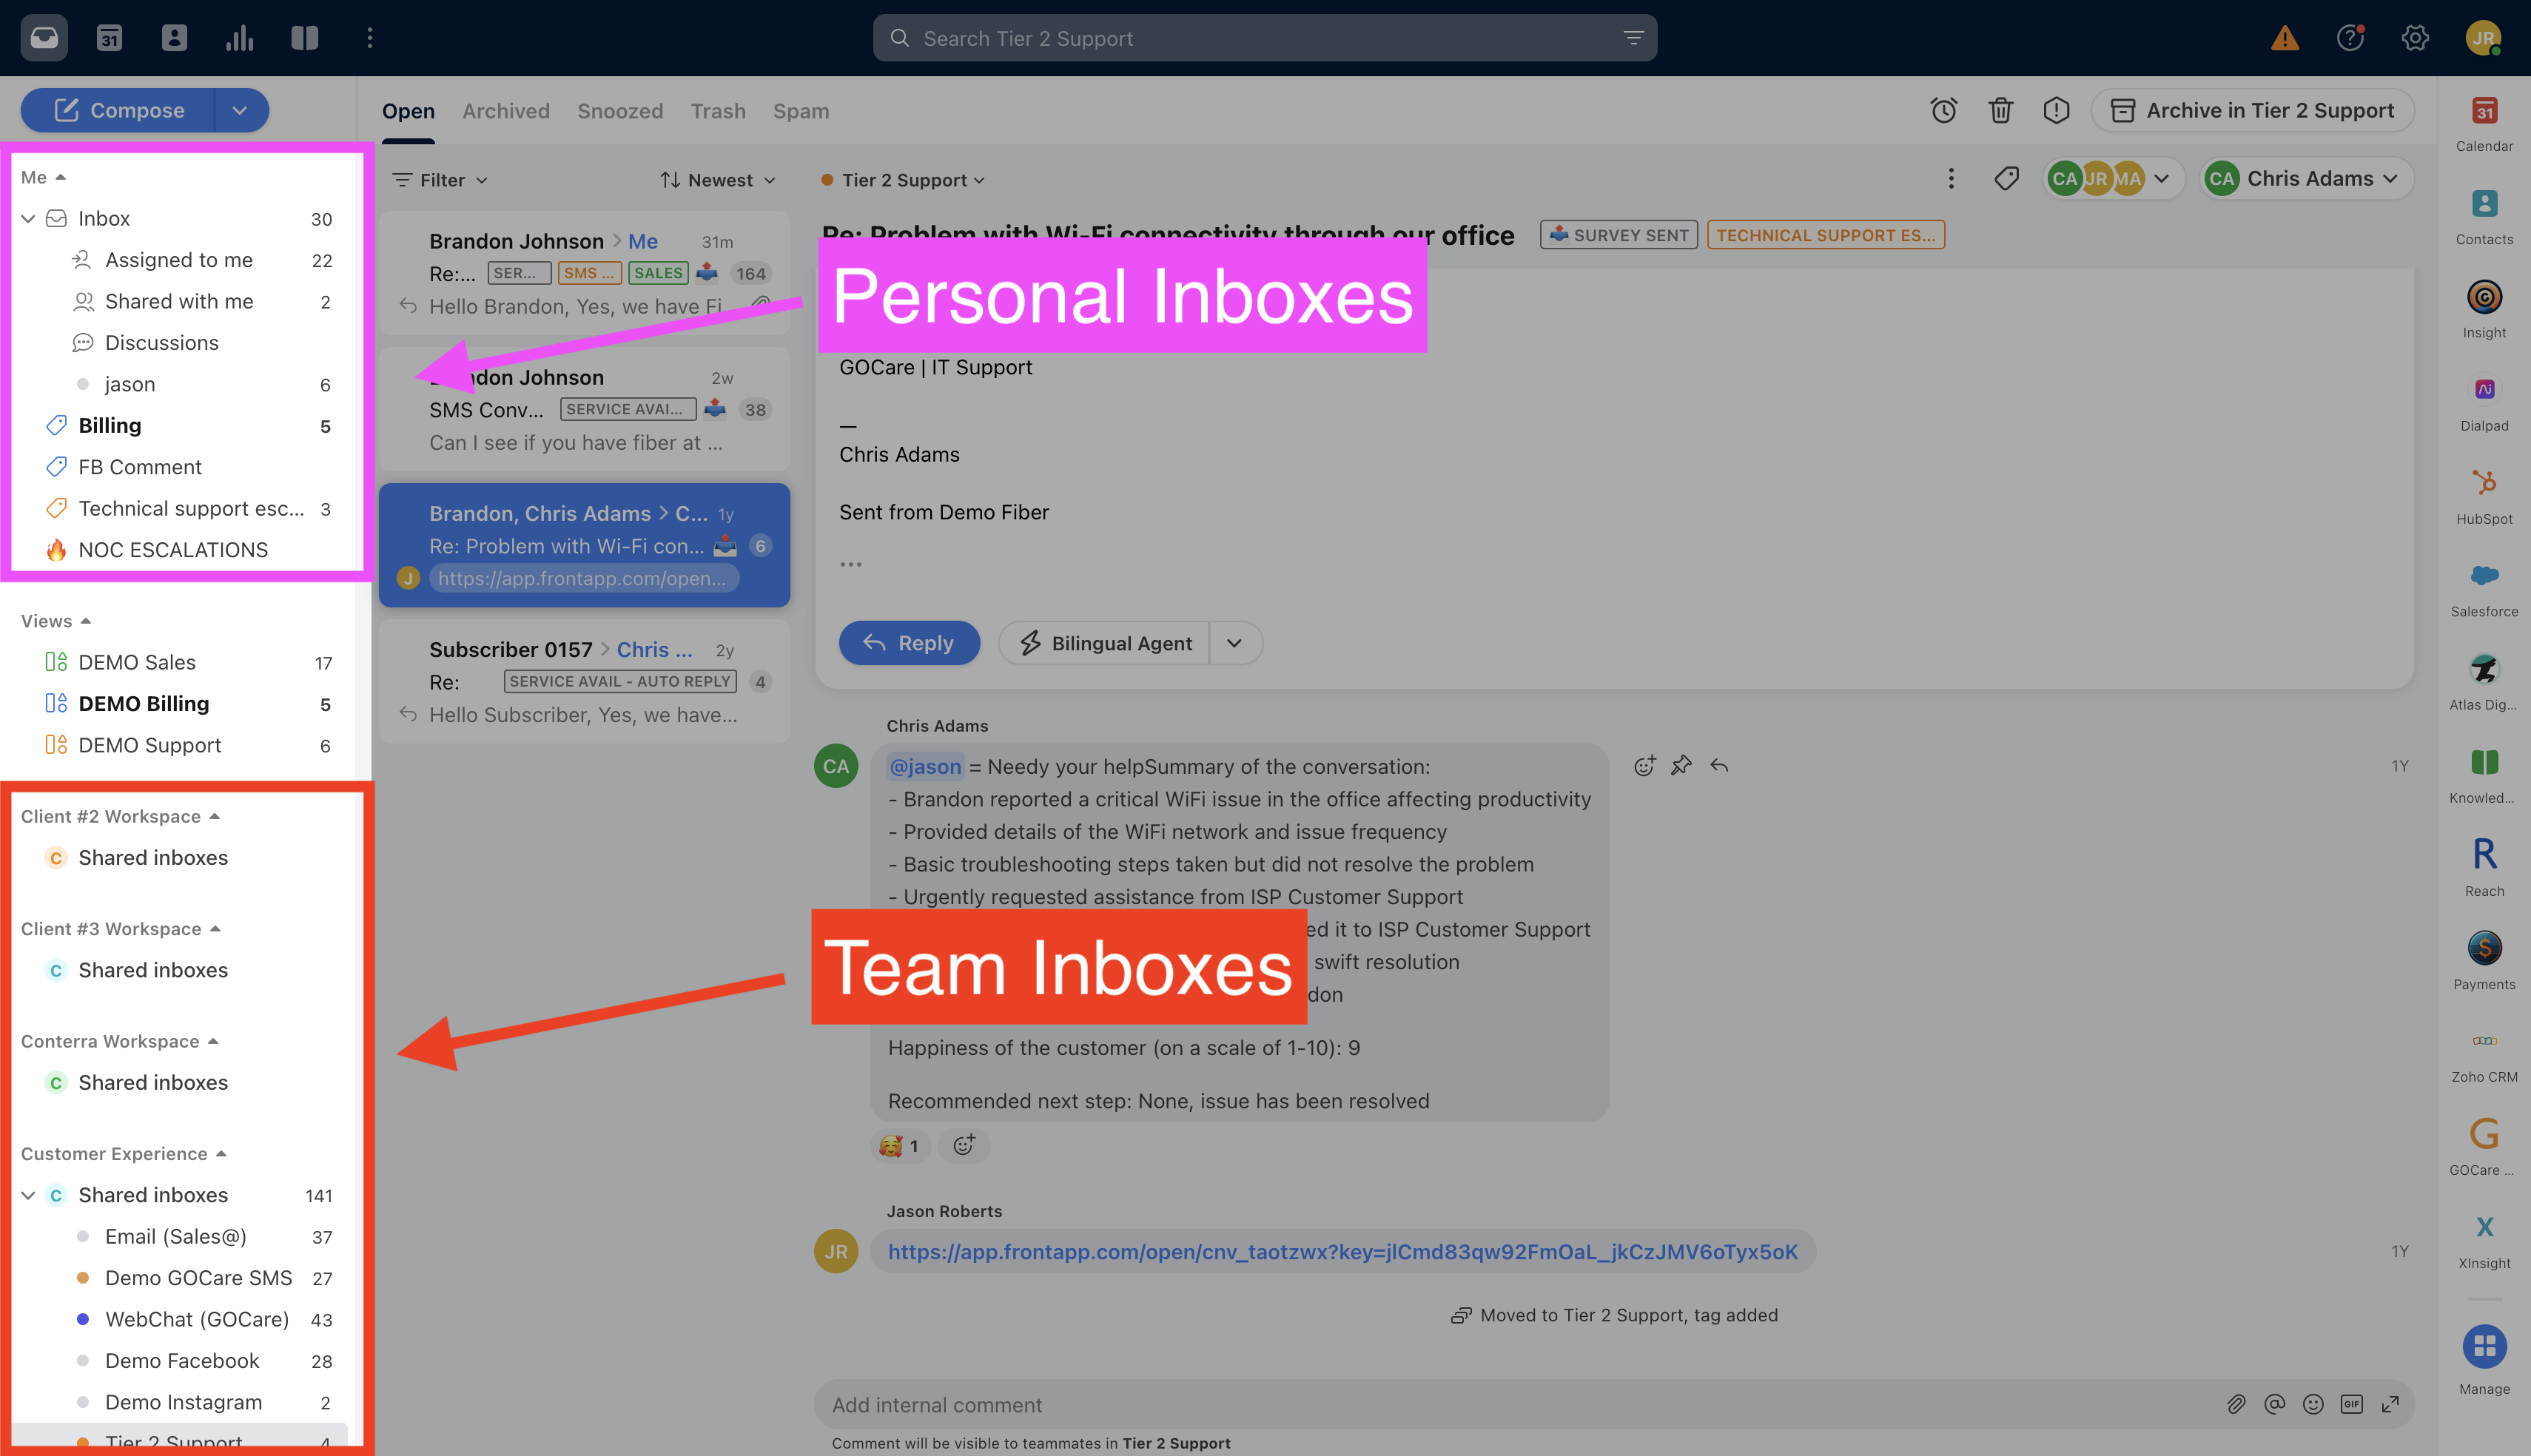Open search filter options icon

[x=1633, y=38]
